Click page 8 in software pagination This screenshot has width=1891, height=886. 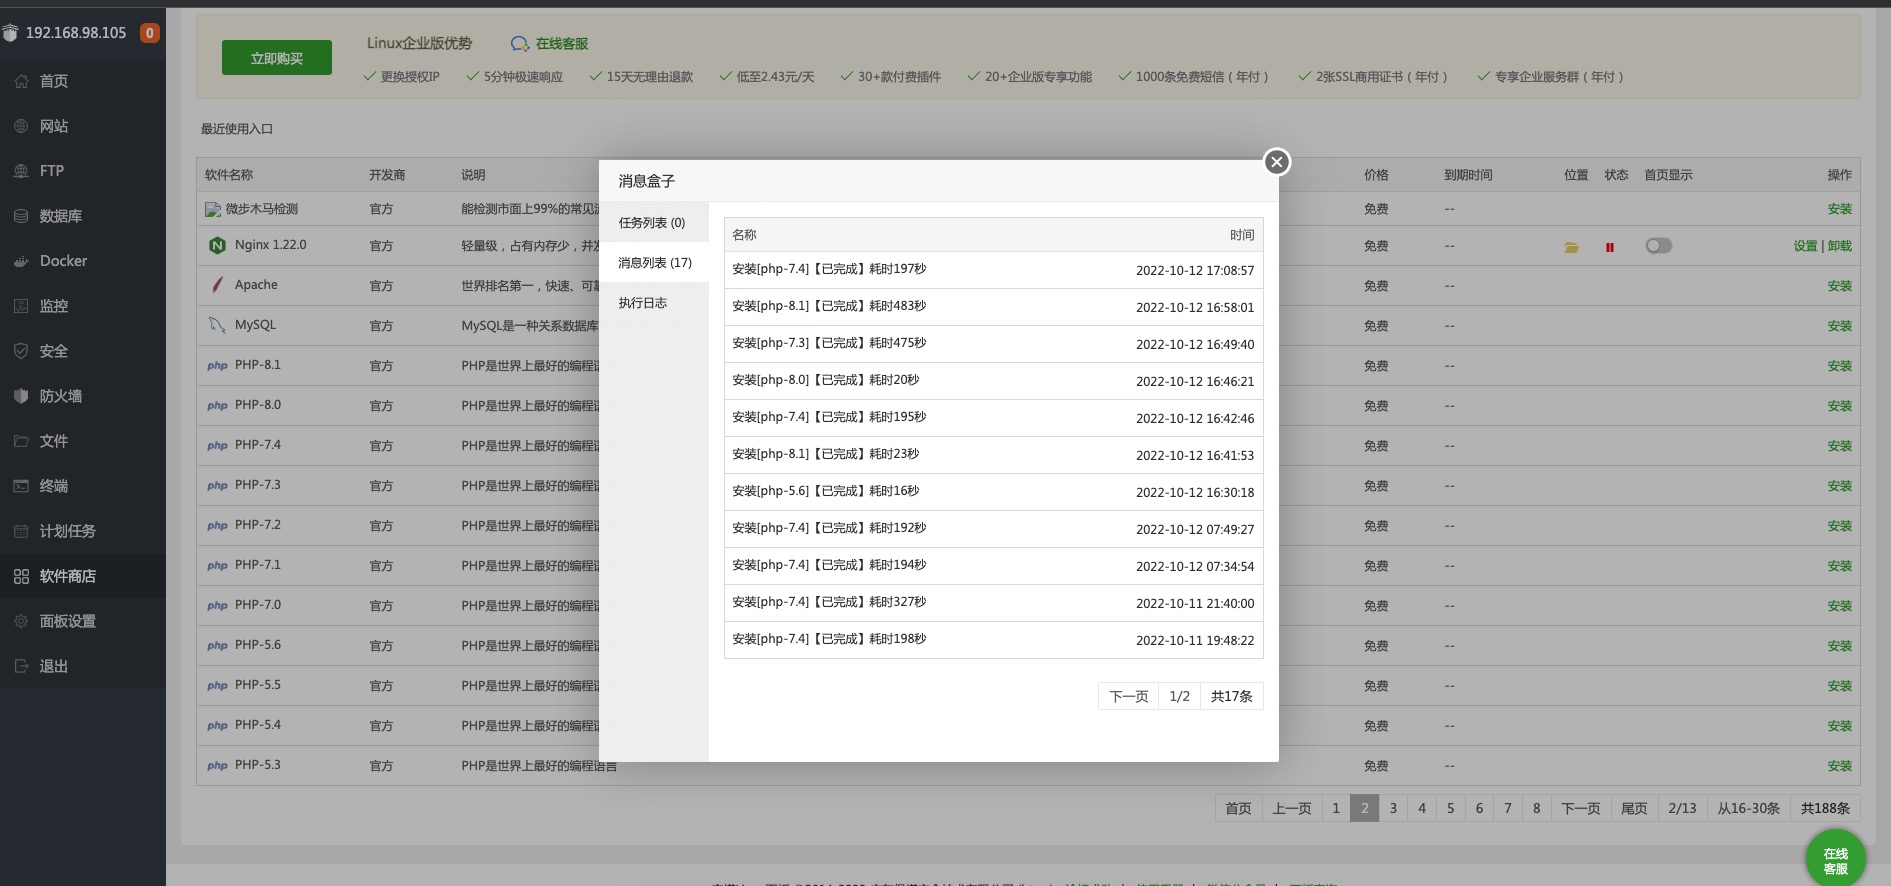(x=1537, y=808)
